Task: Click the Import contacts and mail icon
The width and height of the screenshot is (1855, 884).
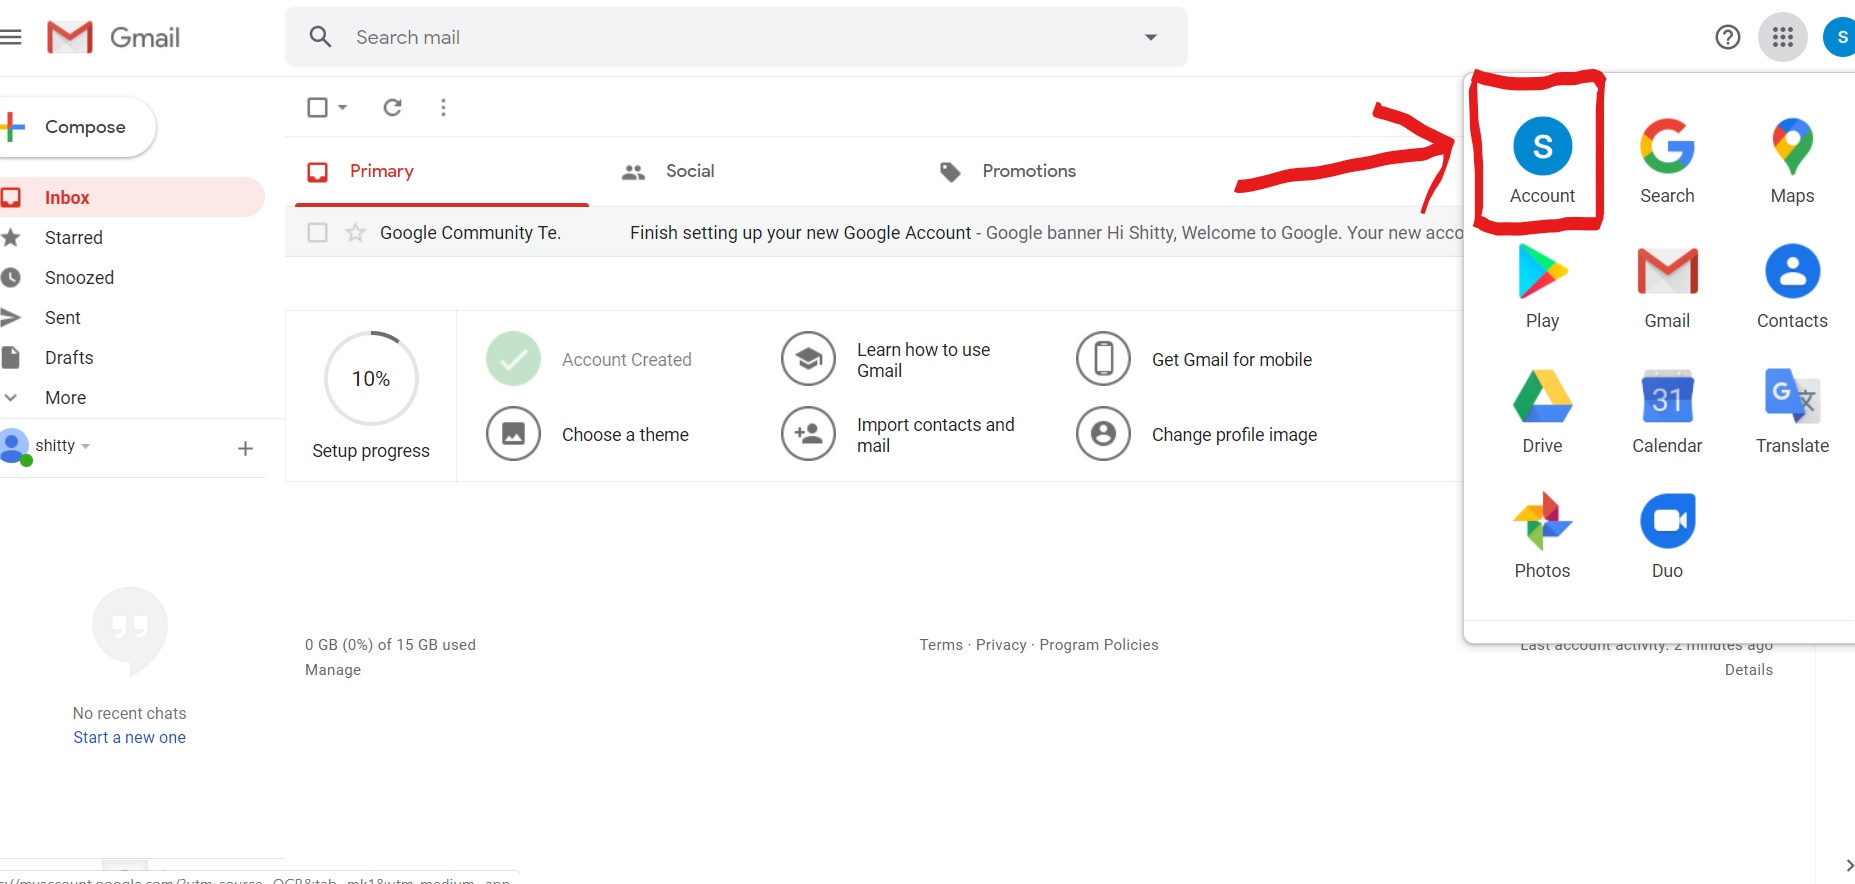Action: click(808, 434)
